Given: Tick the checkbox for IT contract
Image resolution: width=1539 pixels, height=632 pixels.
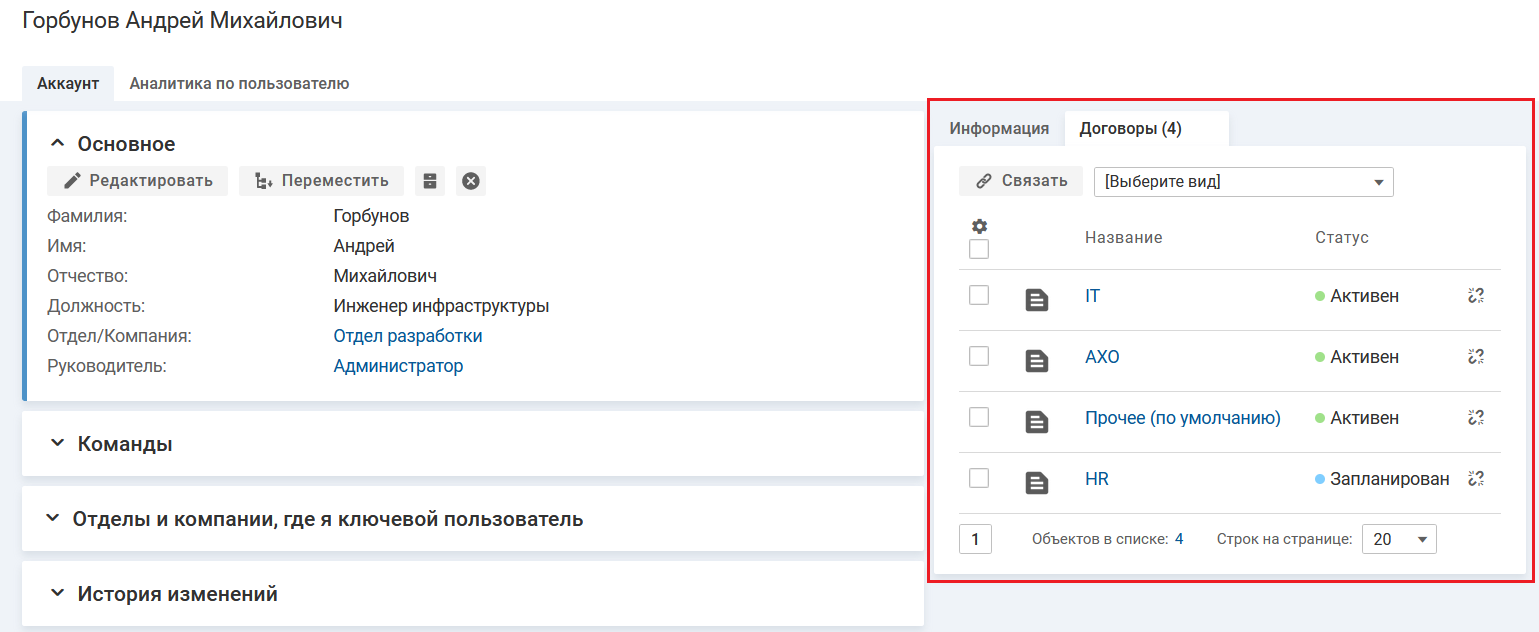Looking at the screenshot, I should tap(979, 295).
